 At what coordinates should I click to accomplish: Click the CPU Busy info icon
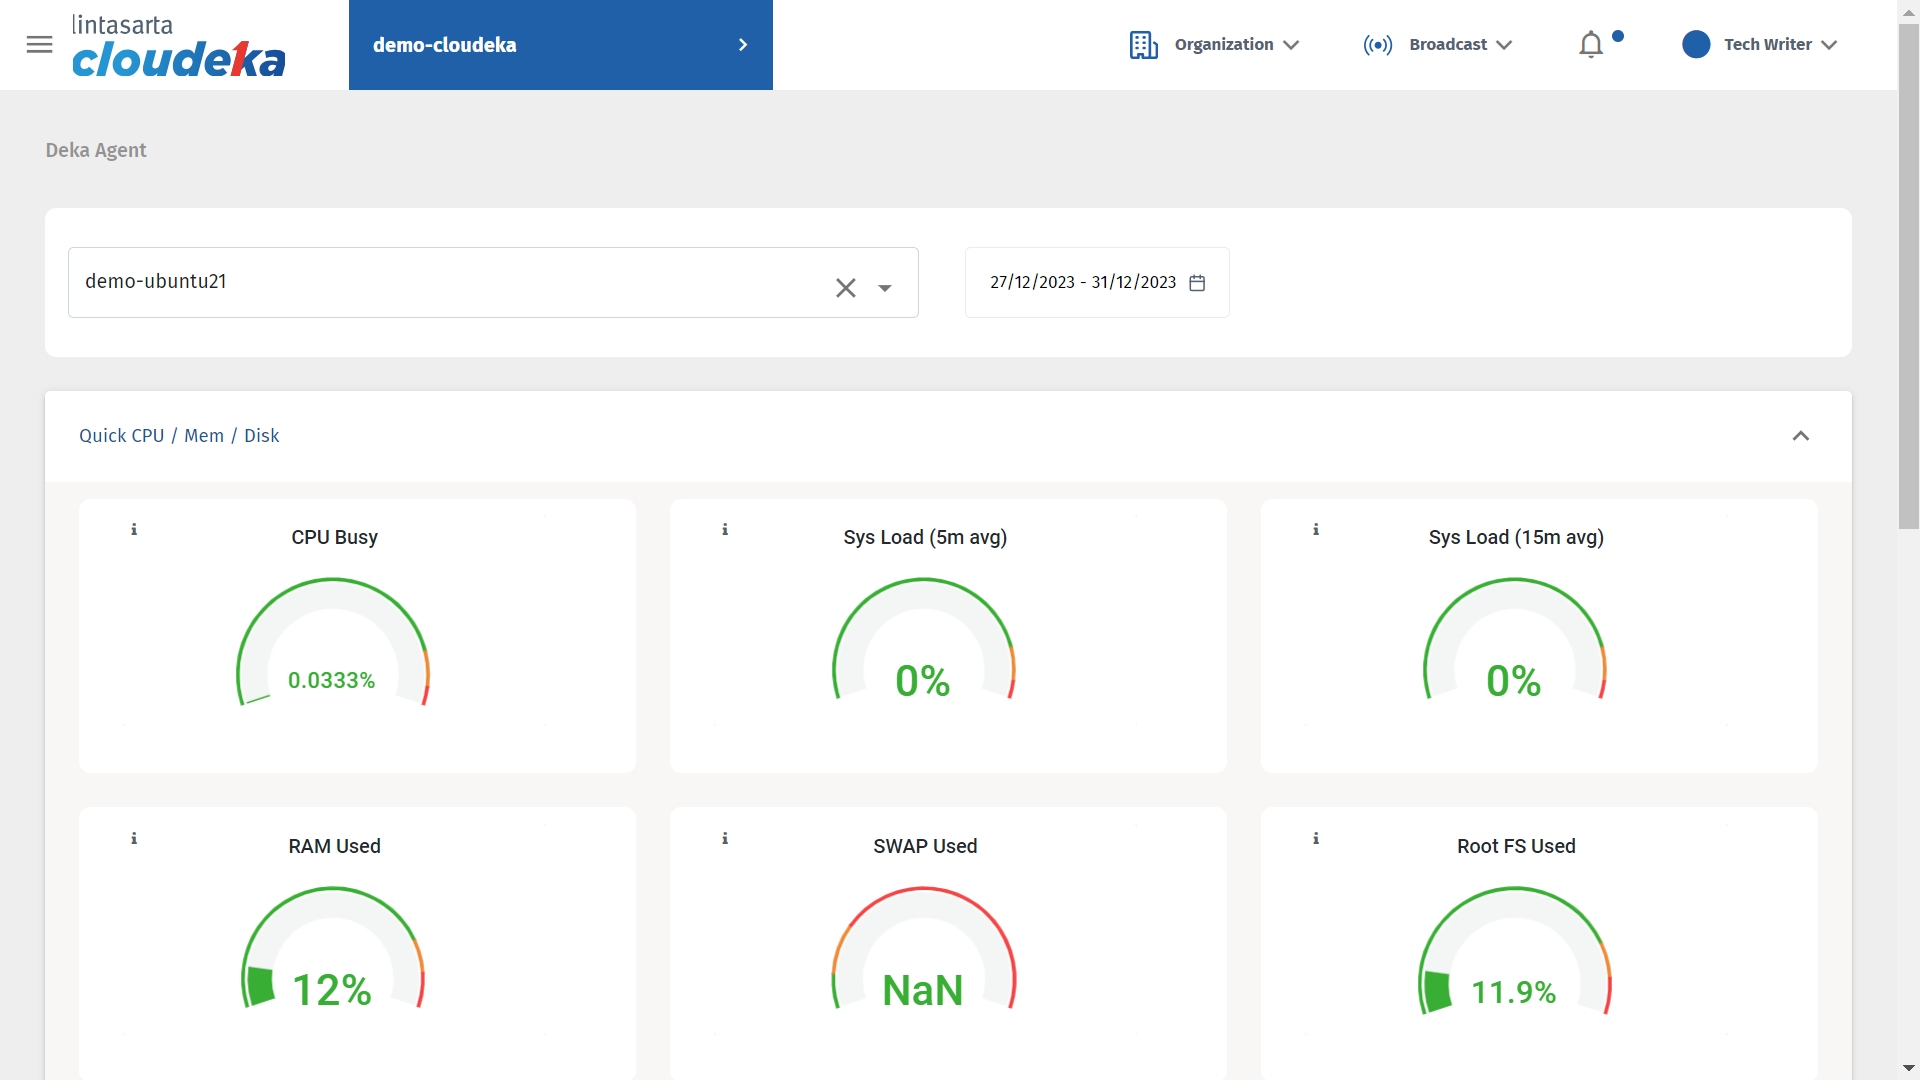[x=134, y=530]
